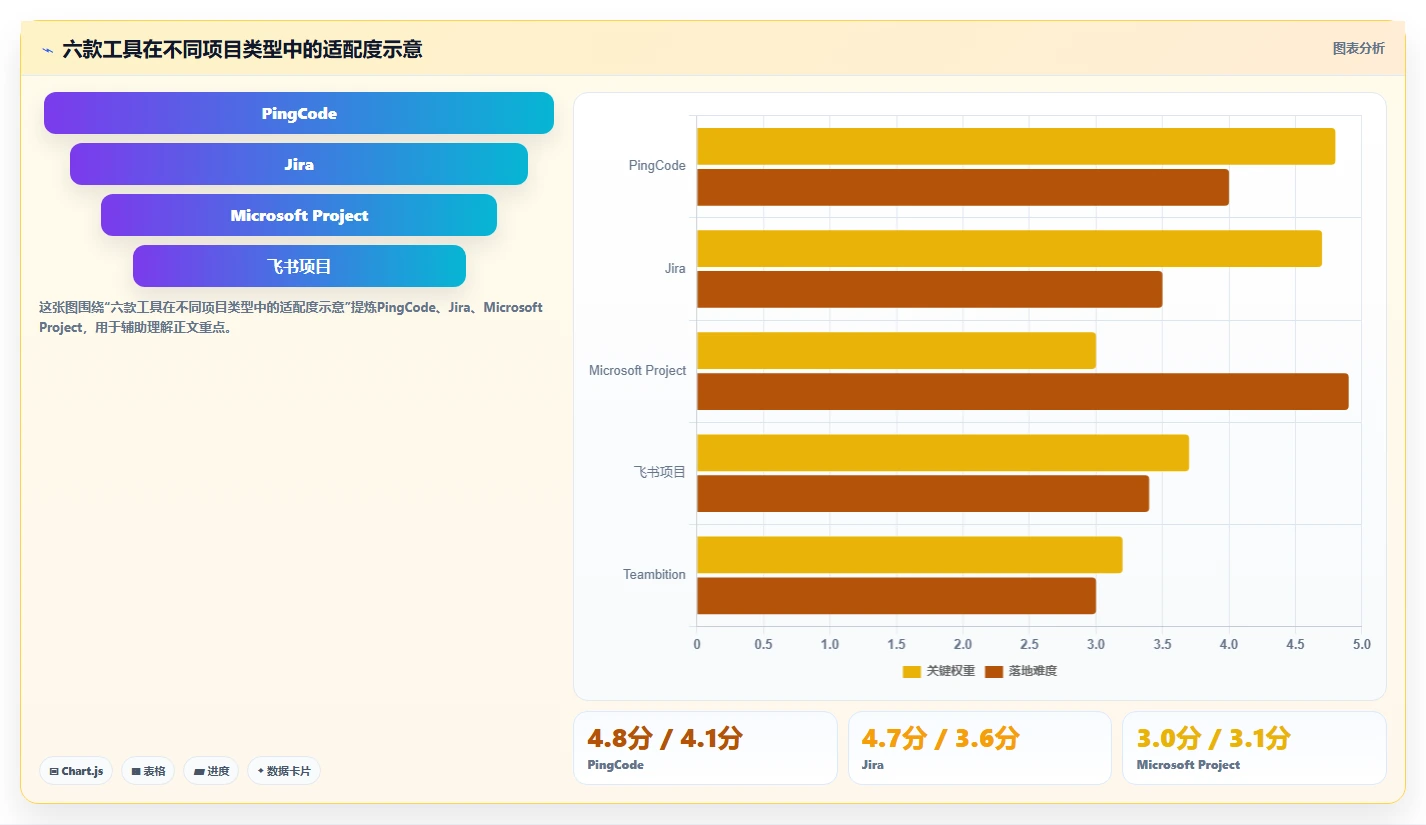Click the Teambition y-axis label
This screenshot has width=1426, height=825.
(x=654, y=574)
